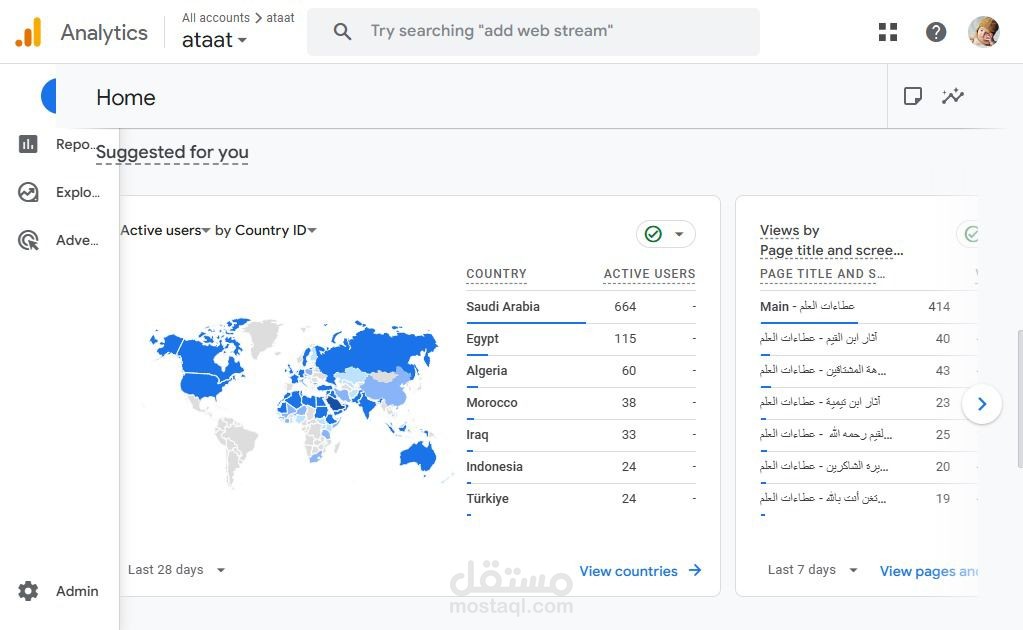1023x630 pixels.
Task: Open the Explore sidebar icon
Action: tap(28, 192)
